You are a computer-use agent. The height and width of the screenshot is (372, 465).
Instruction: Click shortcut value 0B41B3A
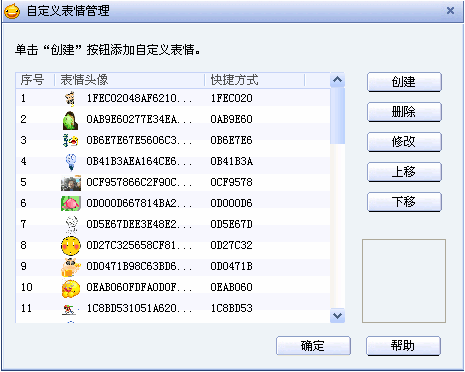click(231, 161)
